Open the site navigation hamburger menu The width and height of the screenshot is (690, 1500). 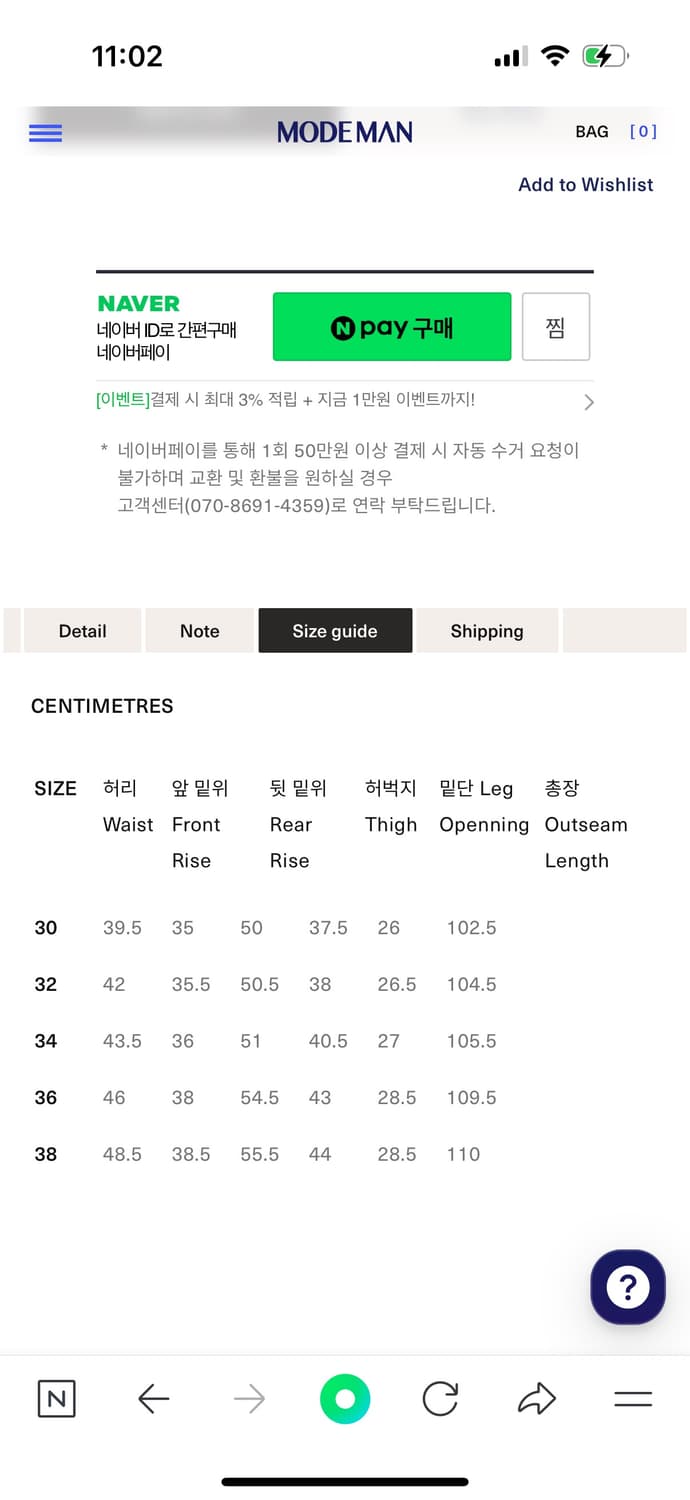pos(45,132)
